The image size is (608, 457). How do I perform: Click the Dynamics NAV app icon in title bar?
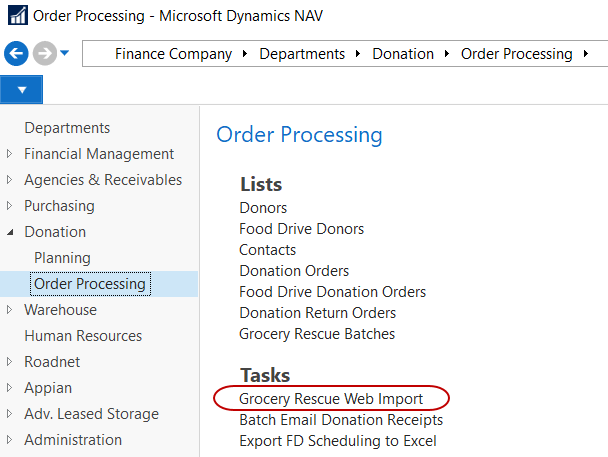tap(17, 17)
